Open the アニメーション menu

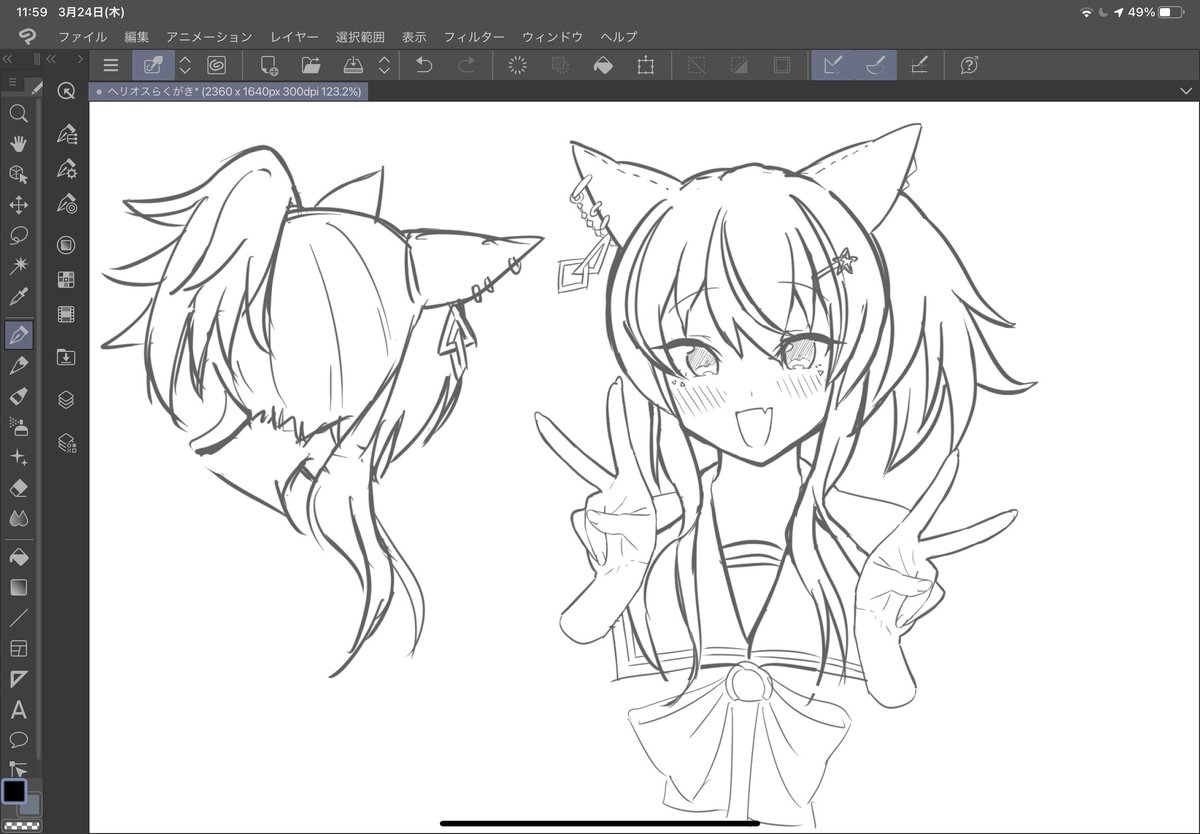coord(209,37)
